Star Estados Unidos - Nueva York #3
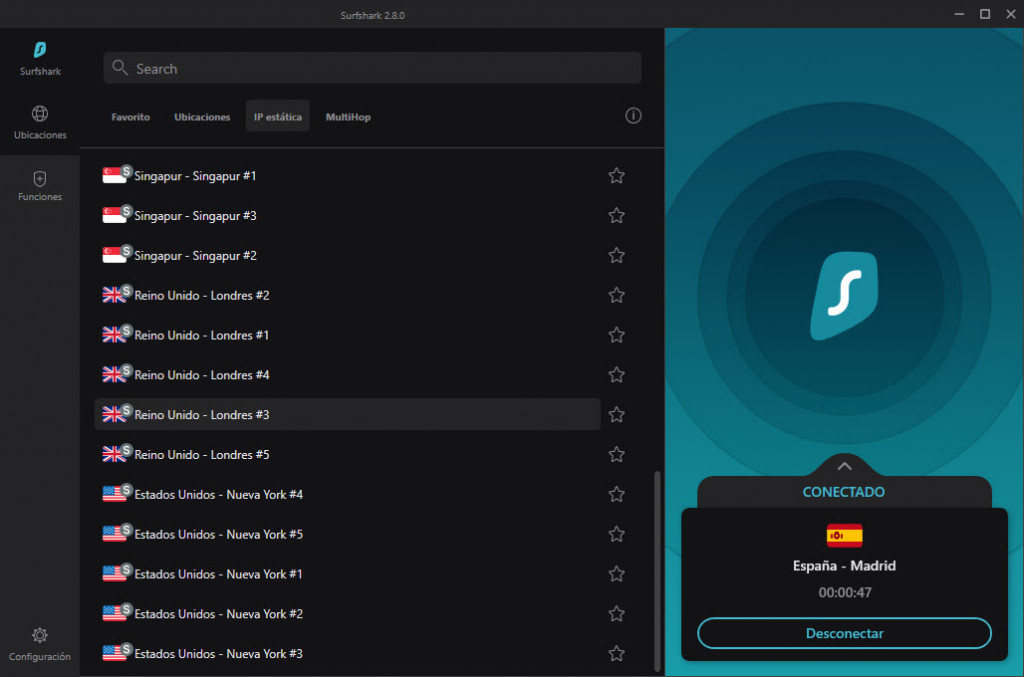 (616, 653)
